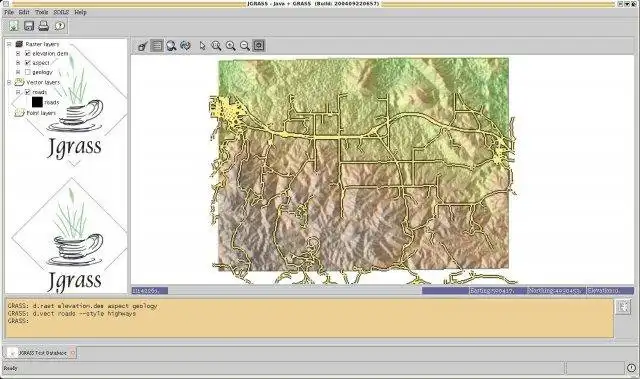640x379 pixels.
Task: Open the Help menu
Action: coord(80,12)
